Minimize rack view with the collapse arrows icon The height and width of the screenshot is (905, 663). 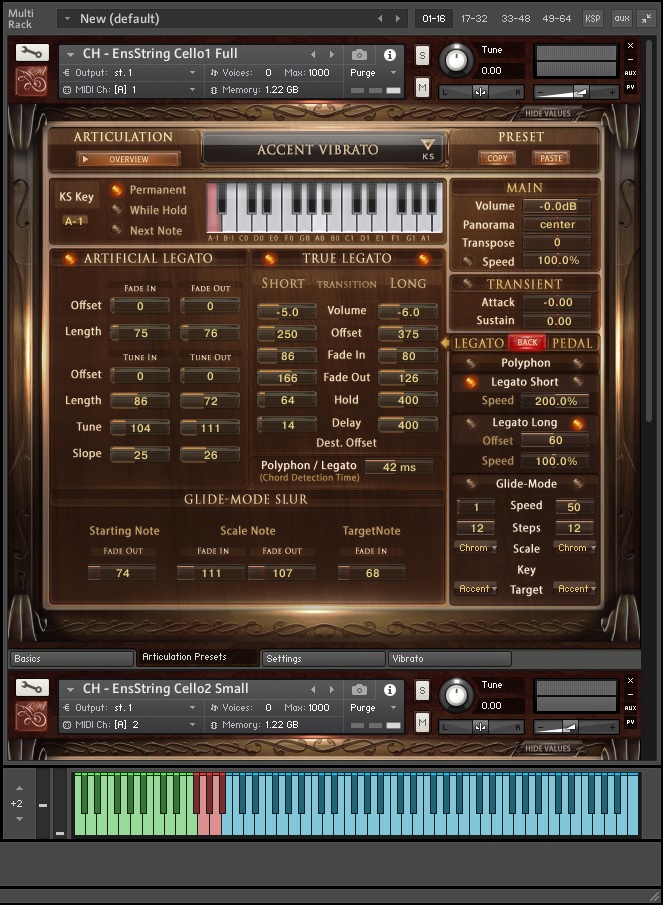point(646,18)
